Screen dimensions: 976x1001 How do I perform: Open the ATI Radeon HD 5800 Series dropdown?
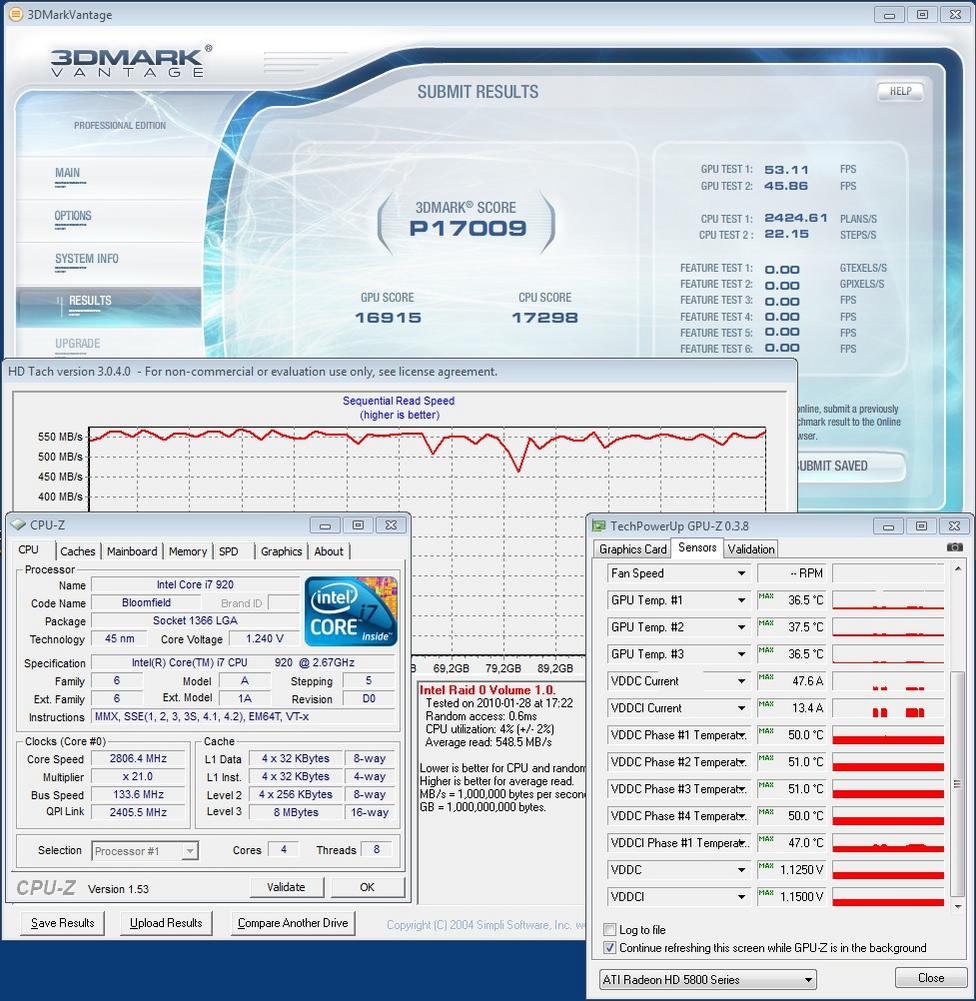click(x=708, y=979)
